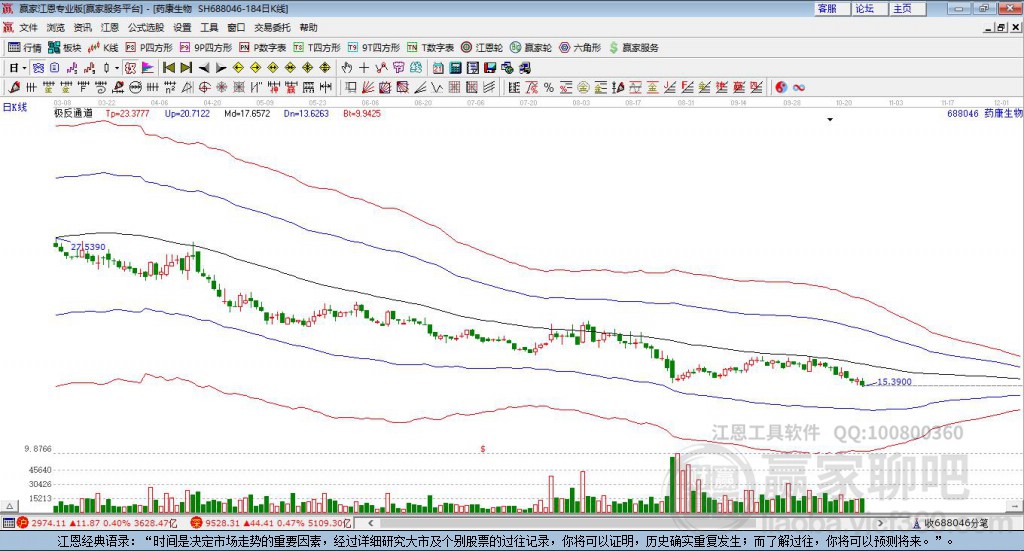Click the blue infinity symbol icon
The width and height of the screenshot is (1024, 551).
point(799,87)
